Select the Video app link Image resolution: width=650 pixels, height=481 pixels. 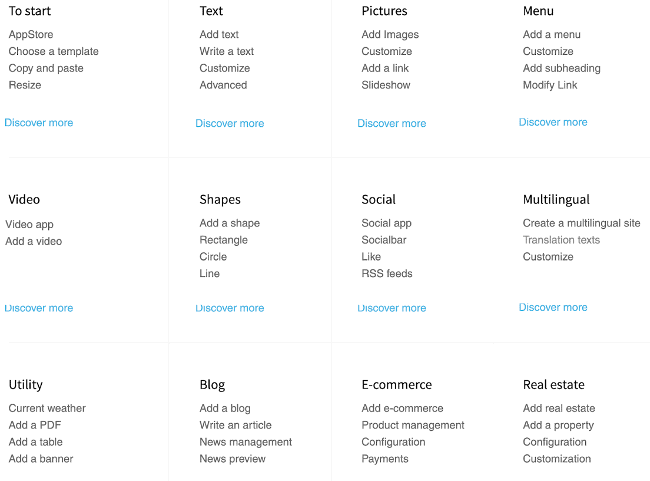pos(29,224)
